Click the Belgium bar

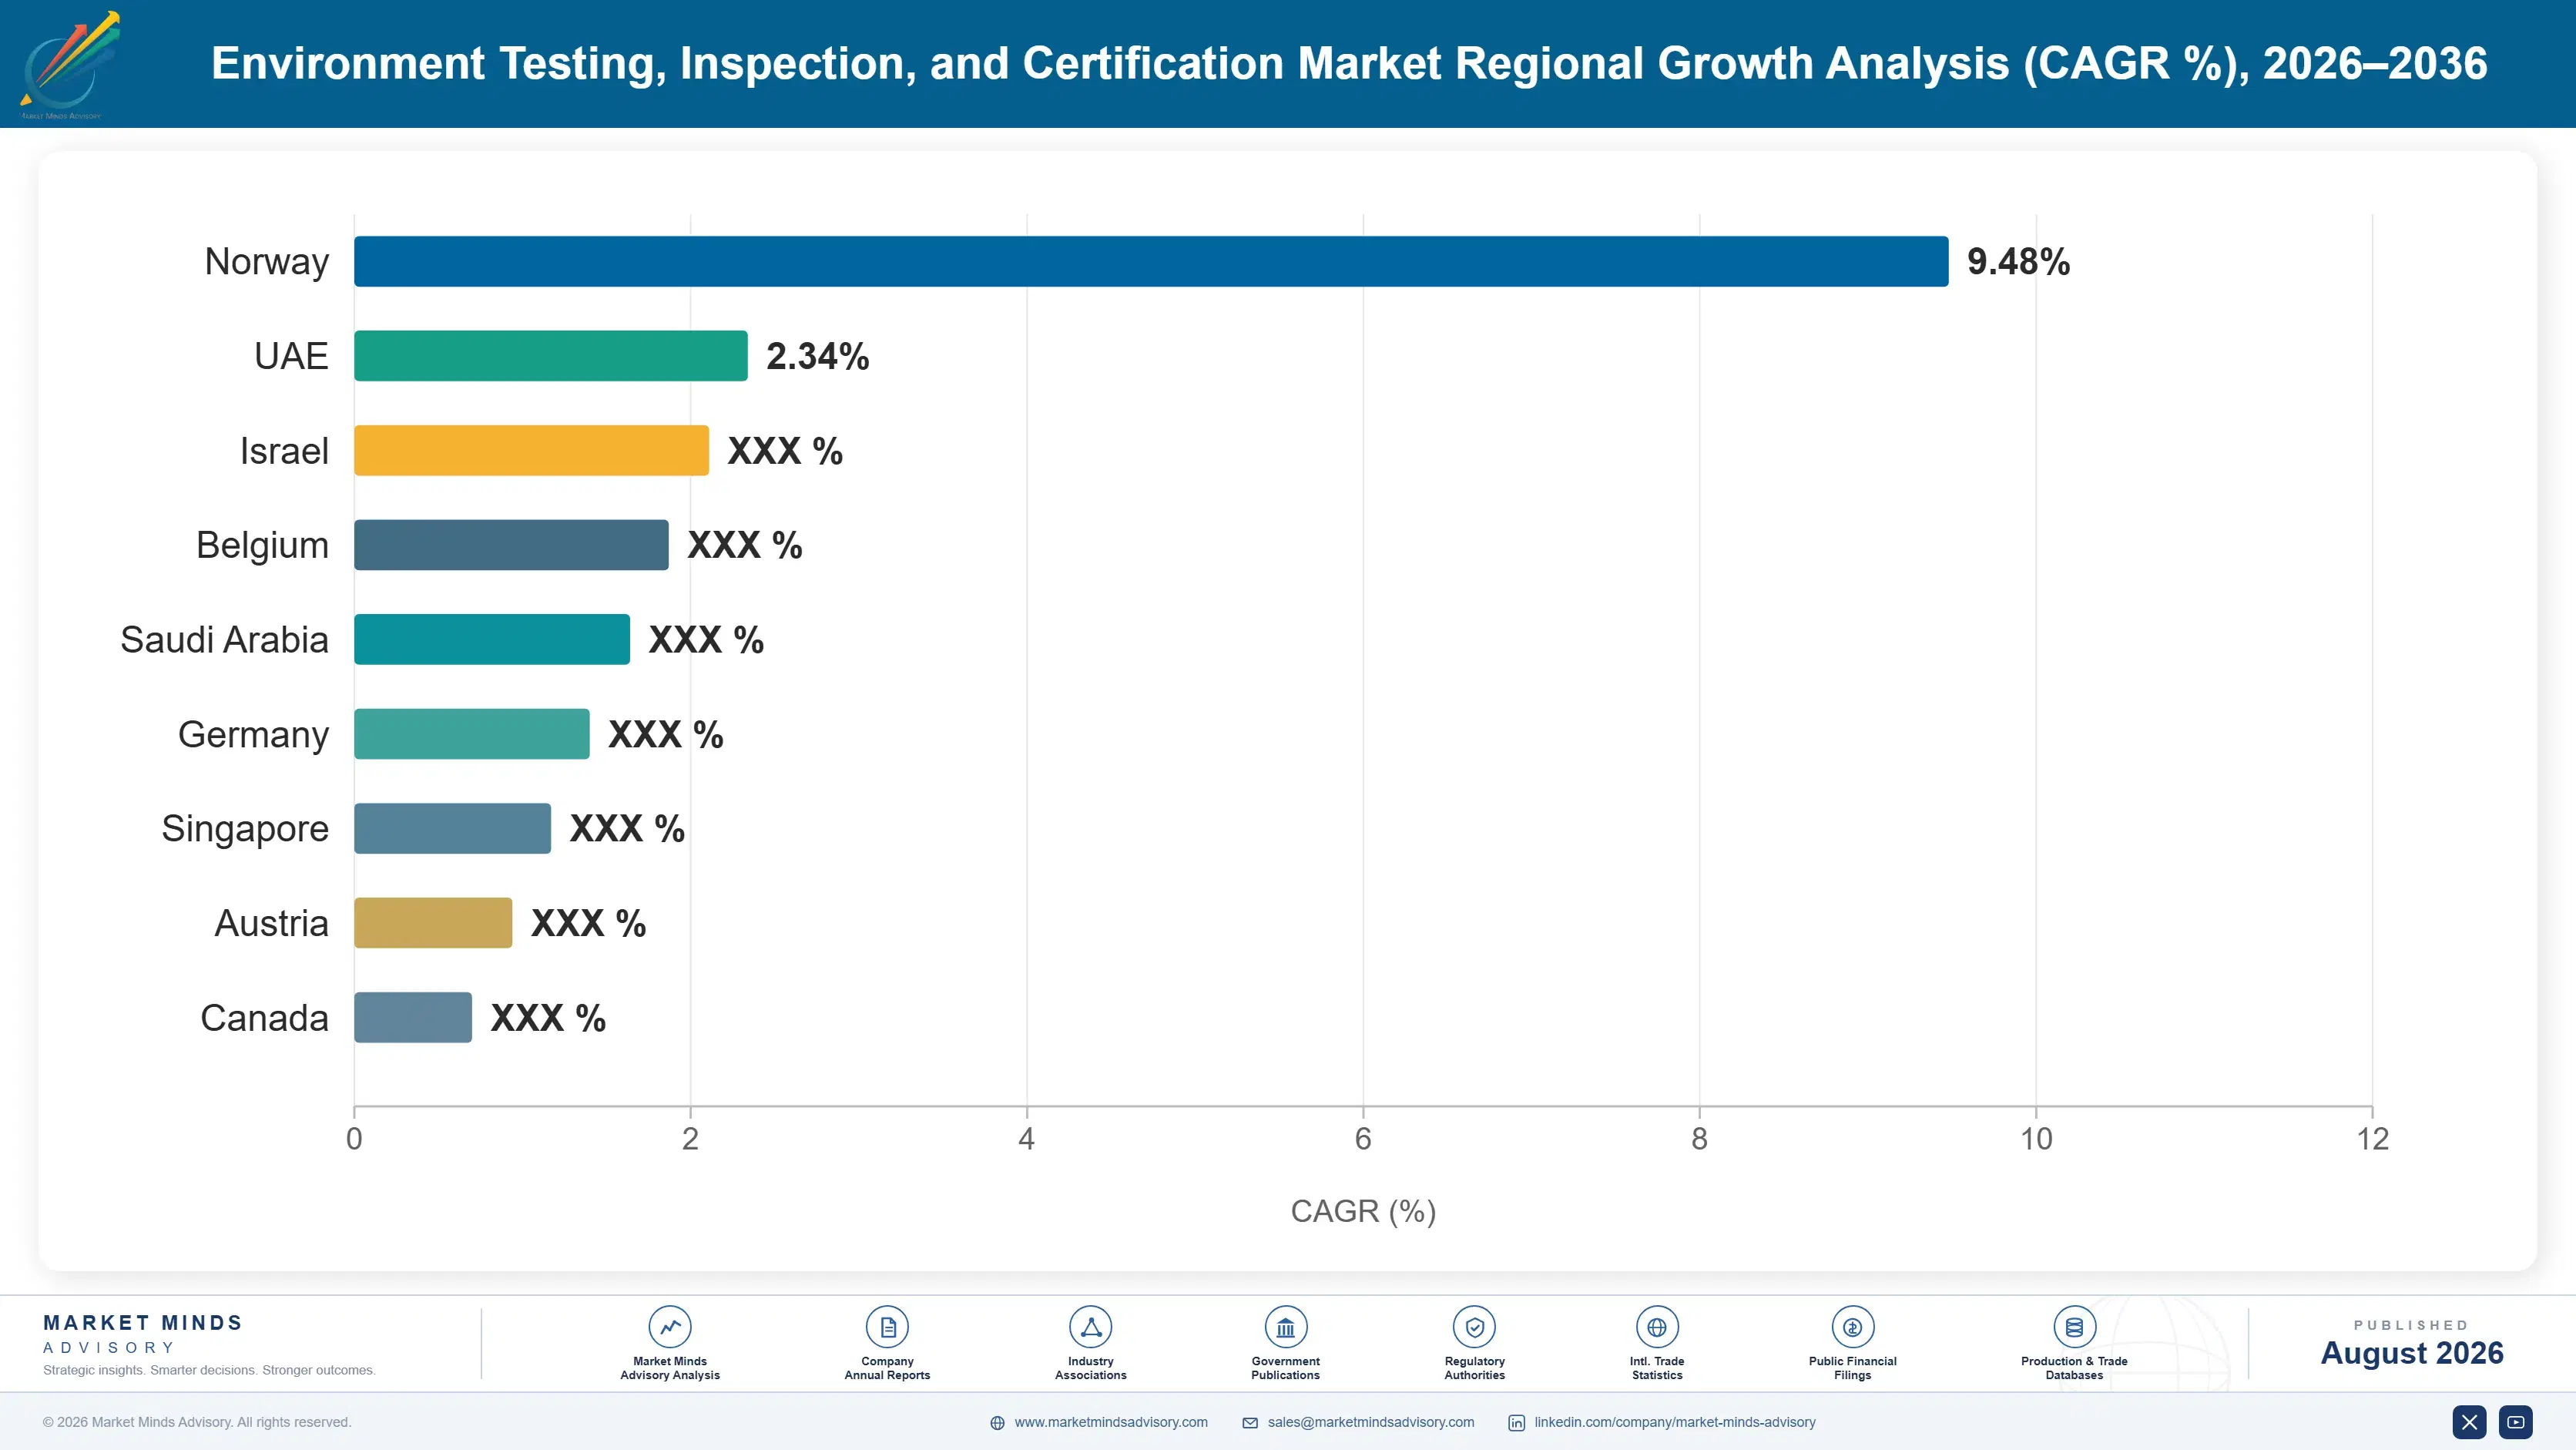coord(511,545)
